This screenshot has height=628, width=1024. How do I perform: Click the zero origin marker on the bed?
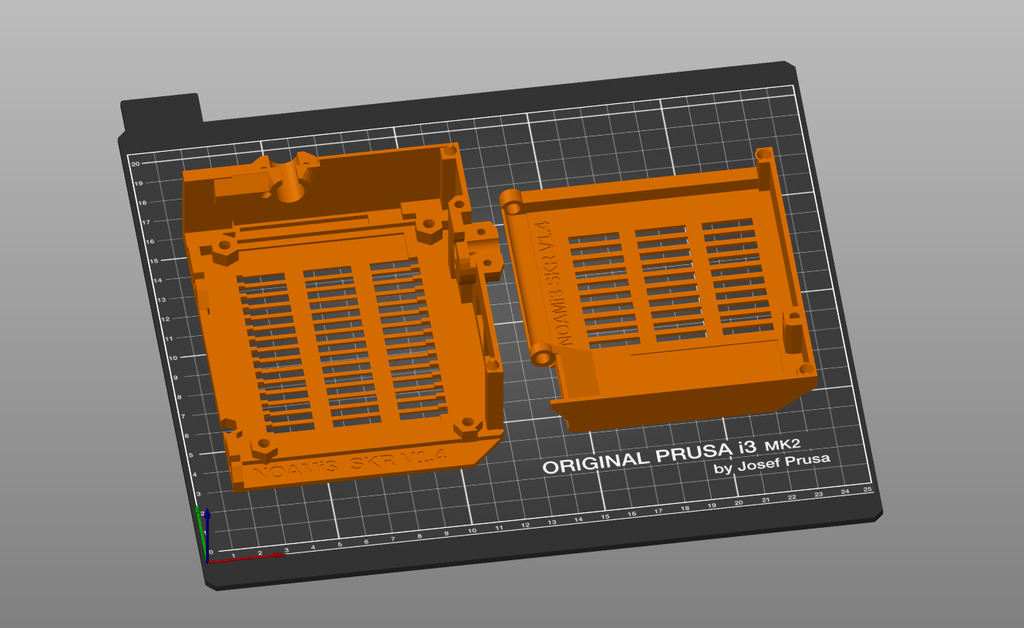point(211,551)
